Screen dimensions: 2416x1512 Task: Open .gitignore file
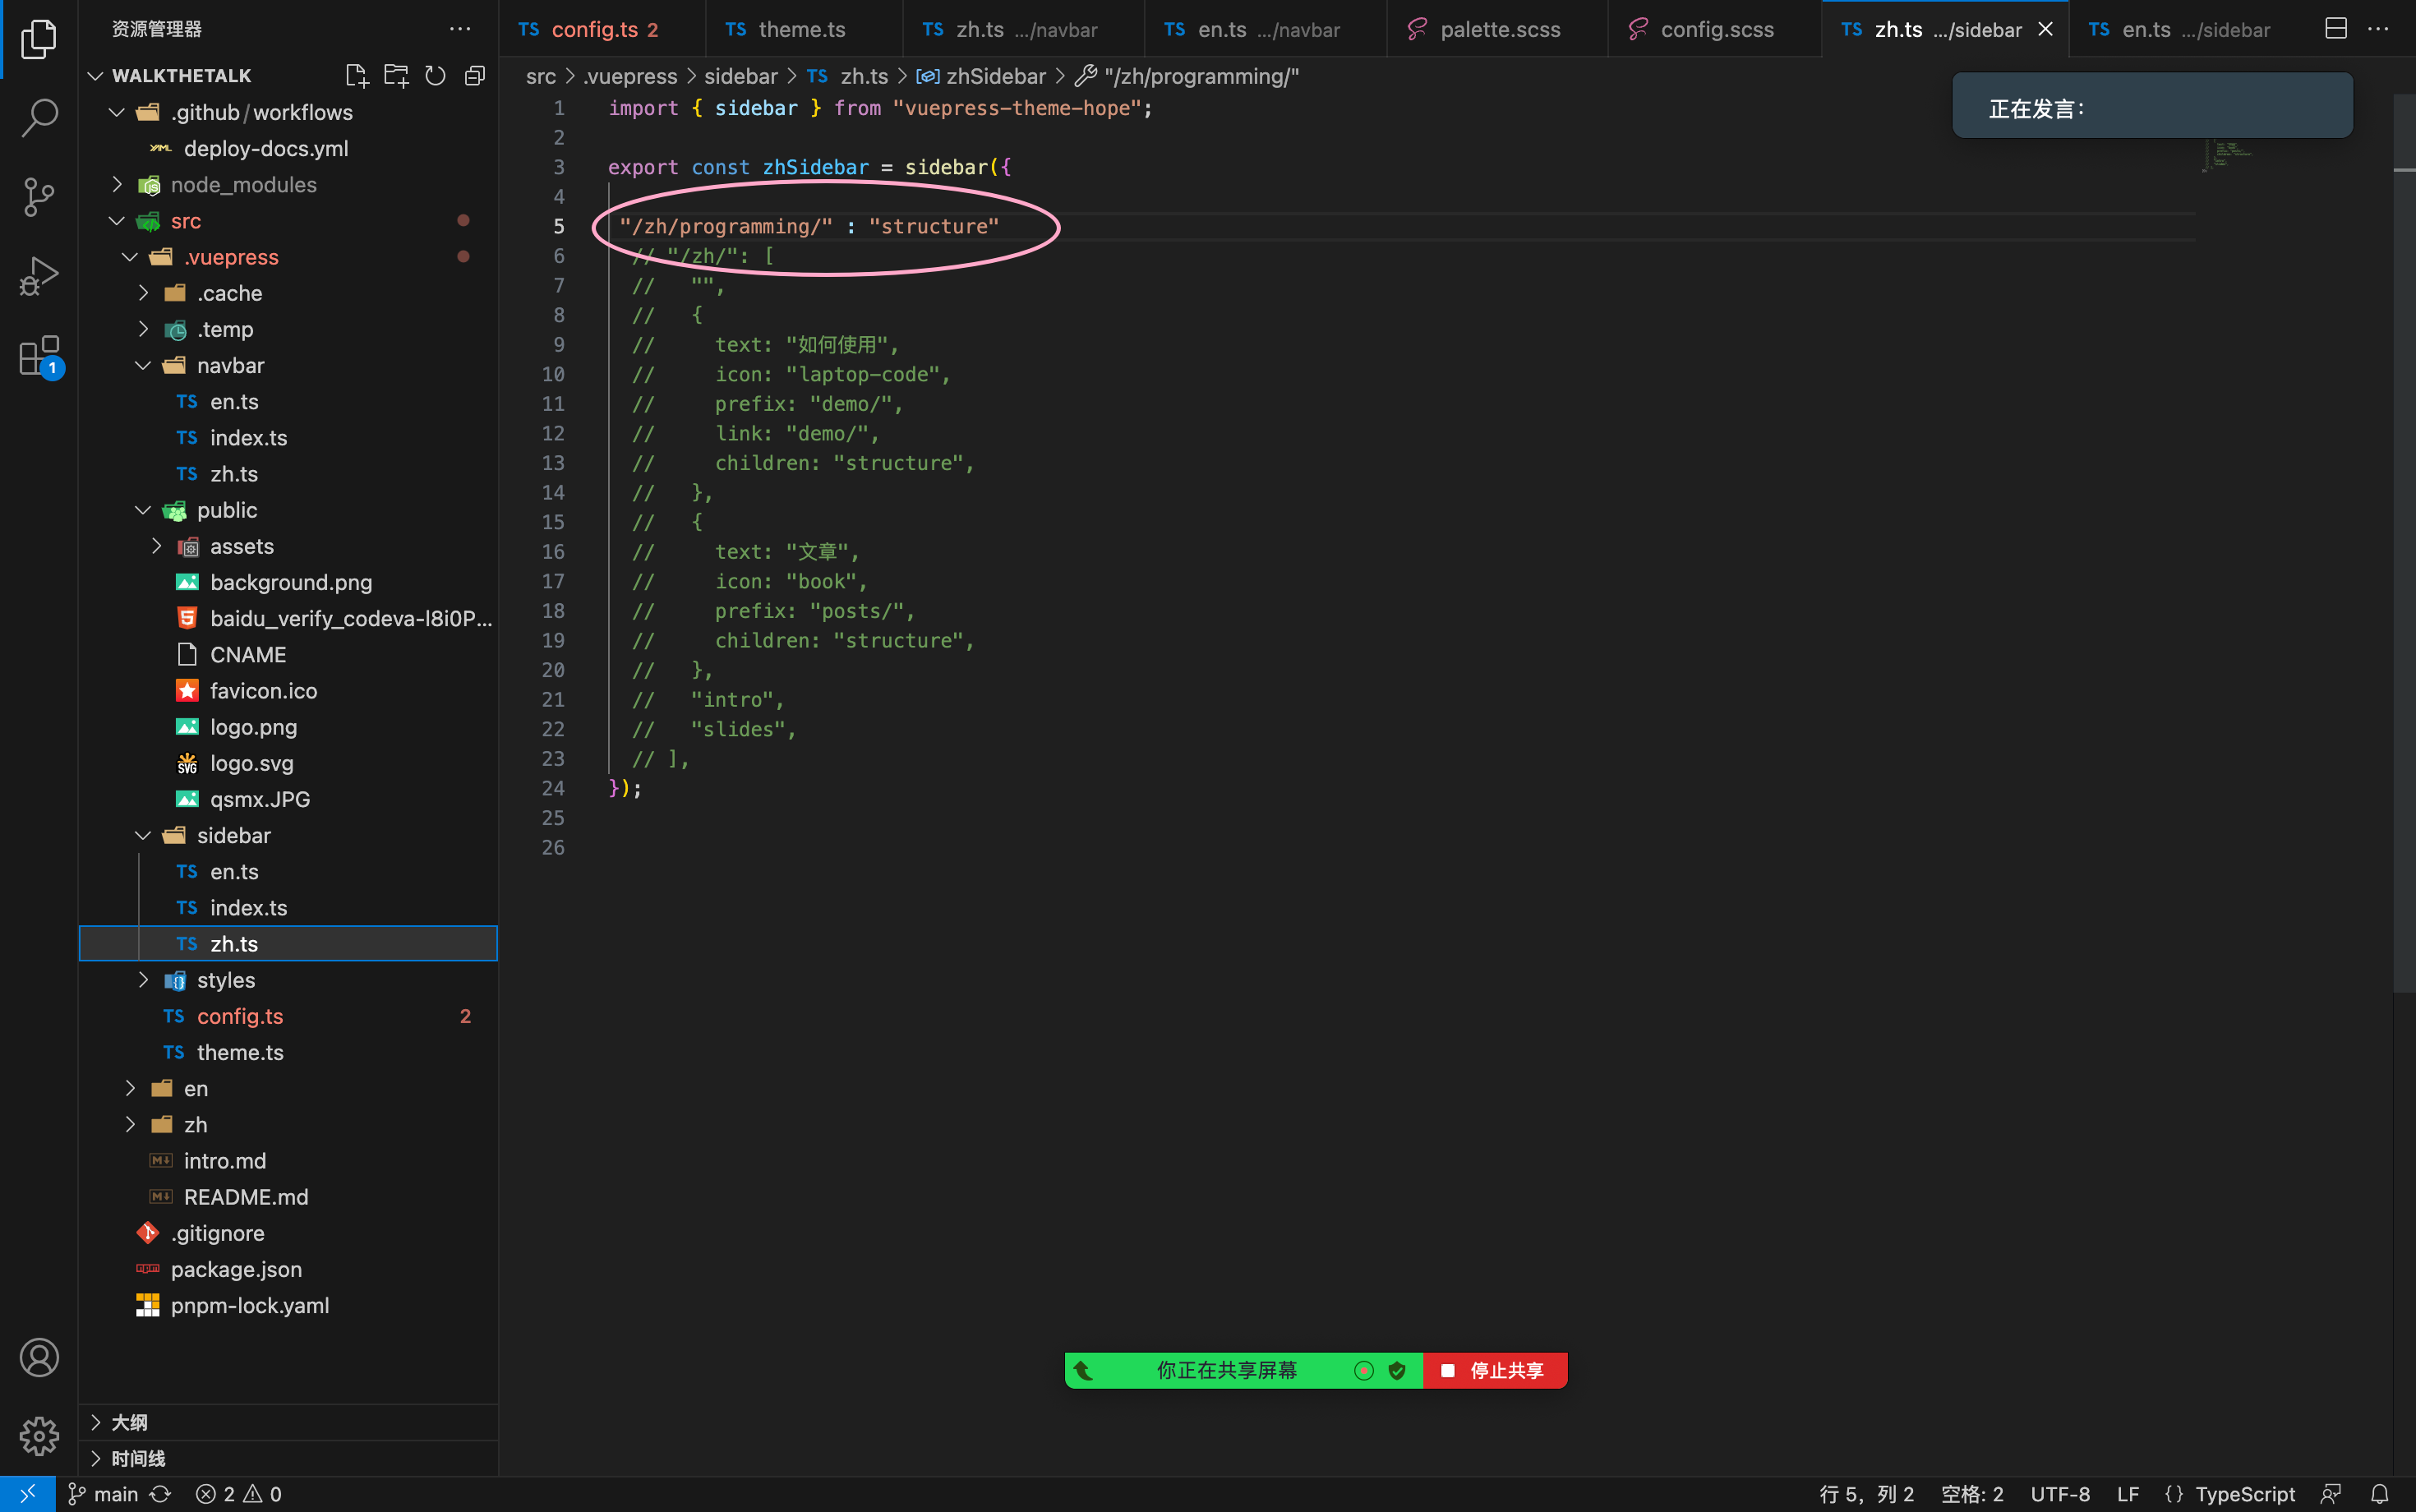coord(288,1233)
